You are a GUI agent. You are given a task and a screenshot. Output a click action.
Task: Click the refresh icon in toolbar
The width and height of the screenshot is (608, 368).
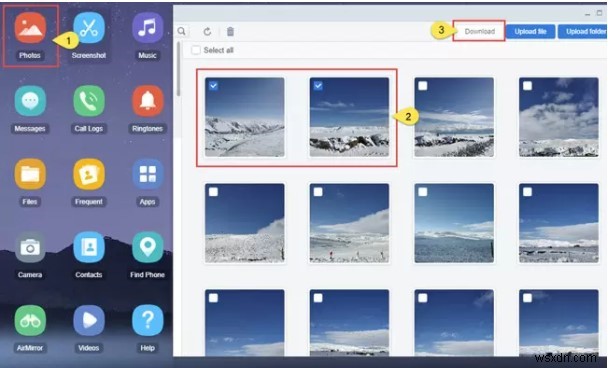coord(207,32)
